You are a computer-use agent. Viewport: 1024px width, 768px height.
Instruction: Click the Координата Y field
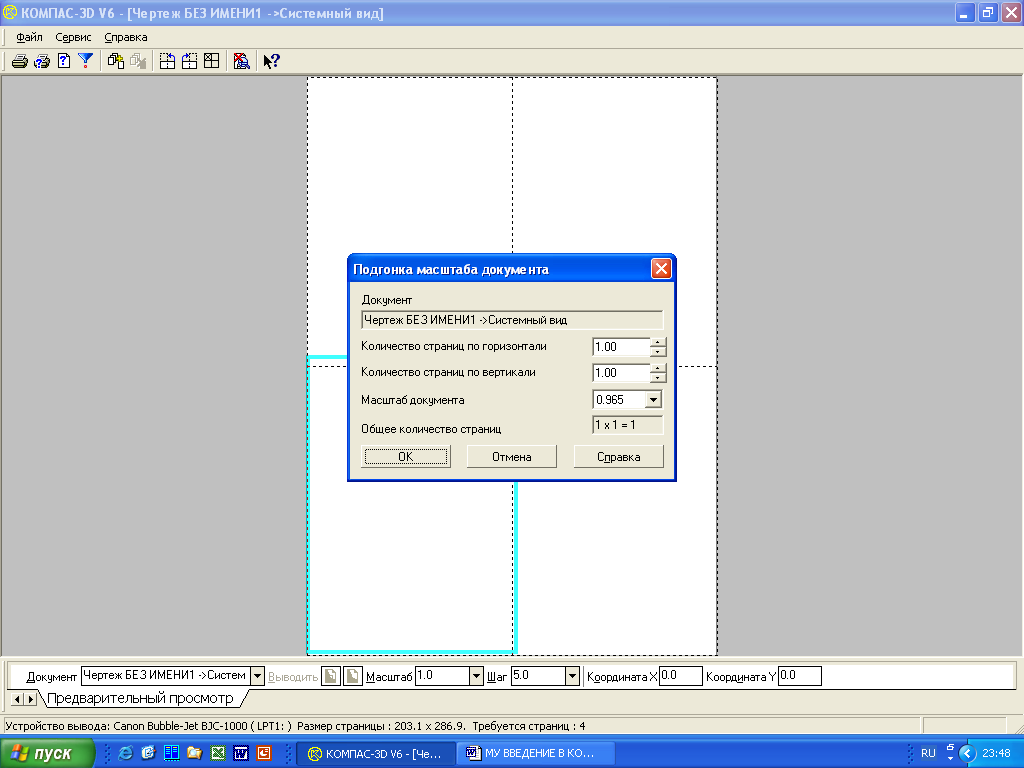tap(799, 676)
